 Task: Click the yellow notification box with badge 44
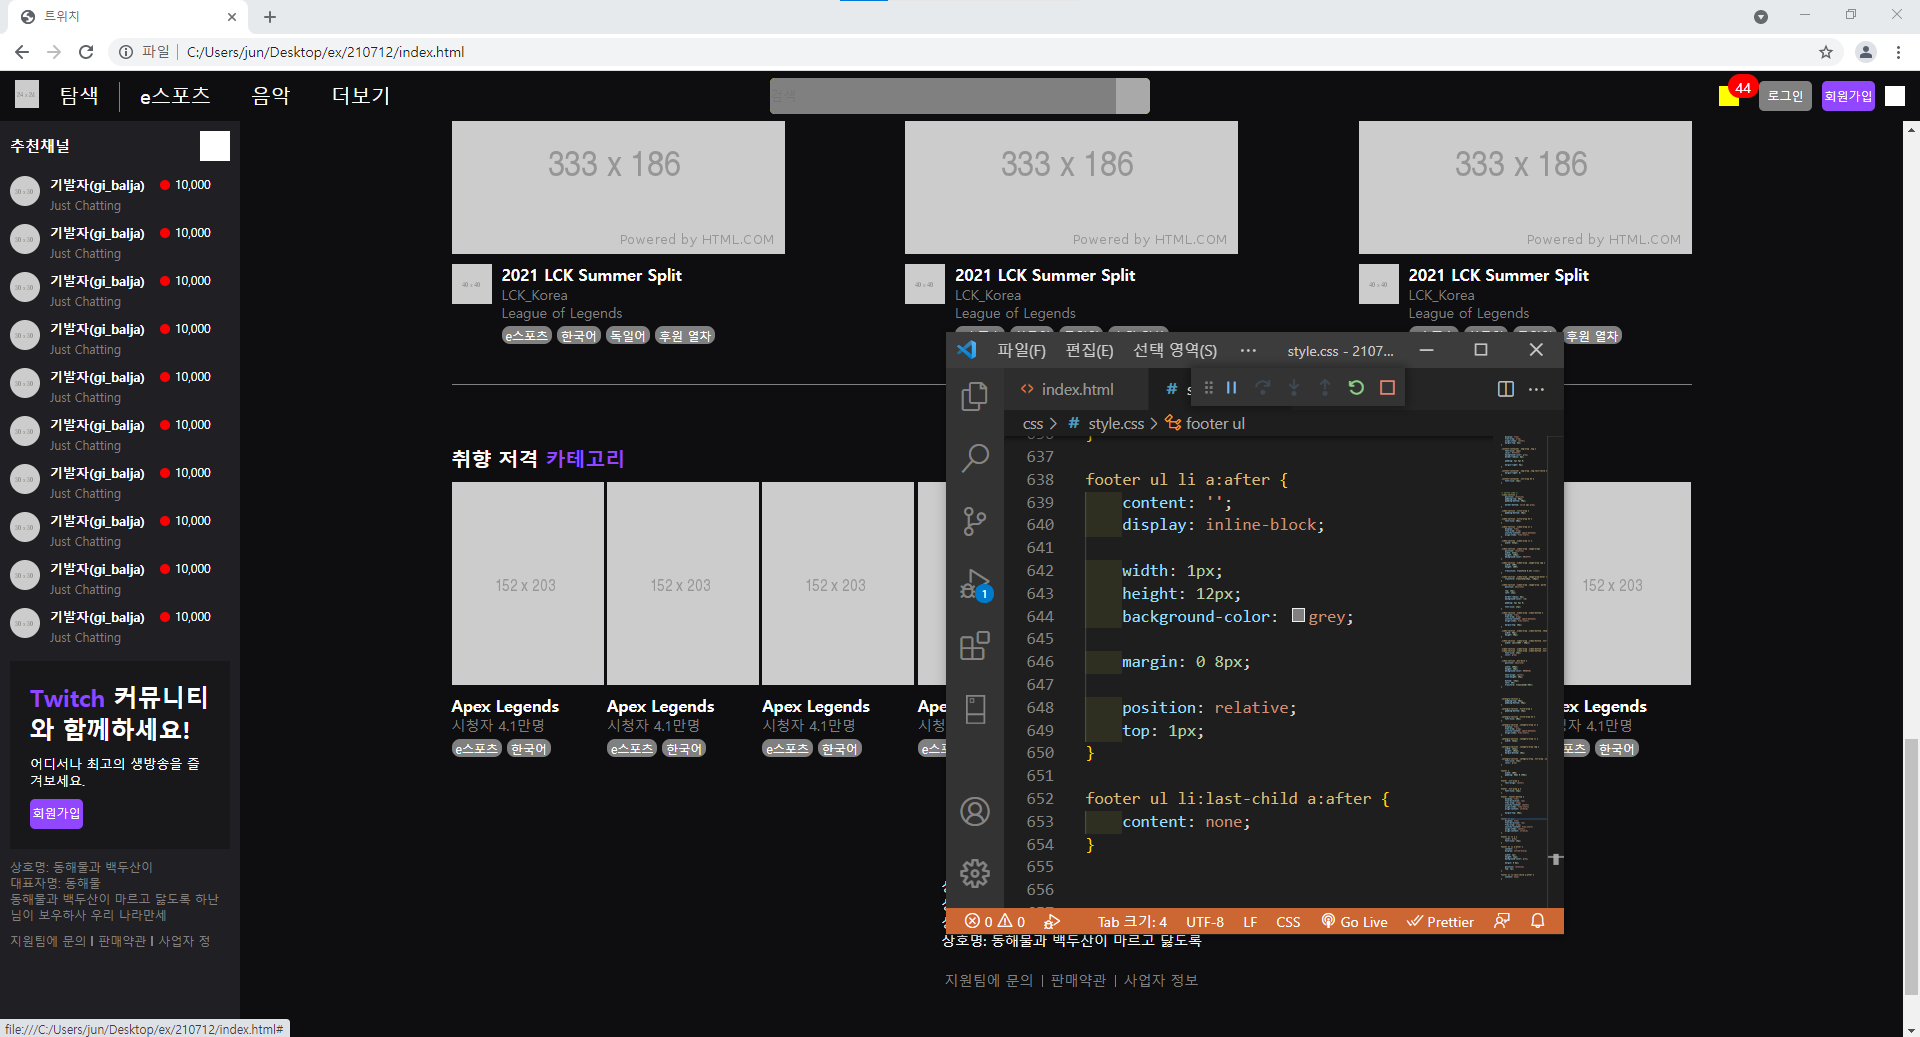tap(1729, 96)
